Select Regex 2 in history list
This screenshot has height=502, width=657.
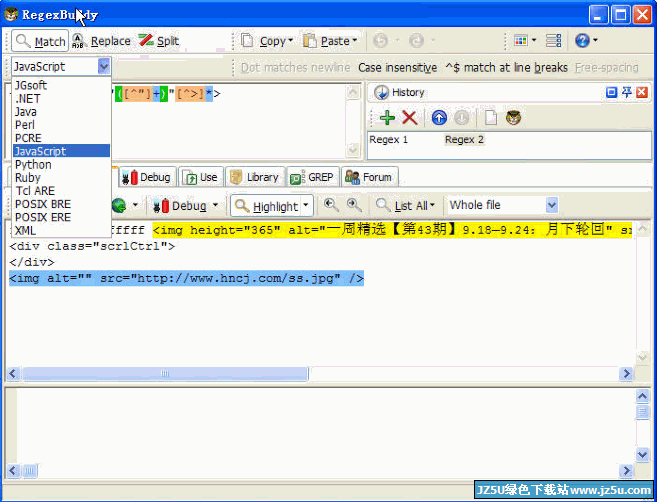(464, 140)
